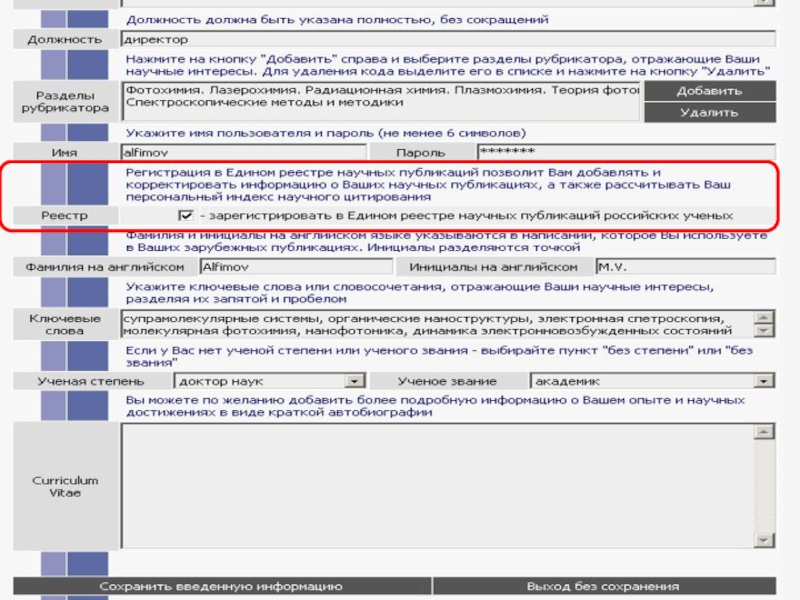Click inside the Ключевые слова text area

[438, 324]
